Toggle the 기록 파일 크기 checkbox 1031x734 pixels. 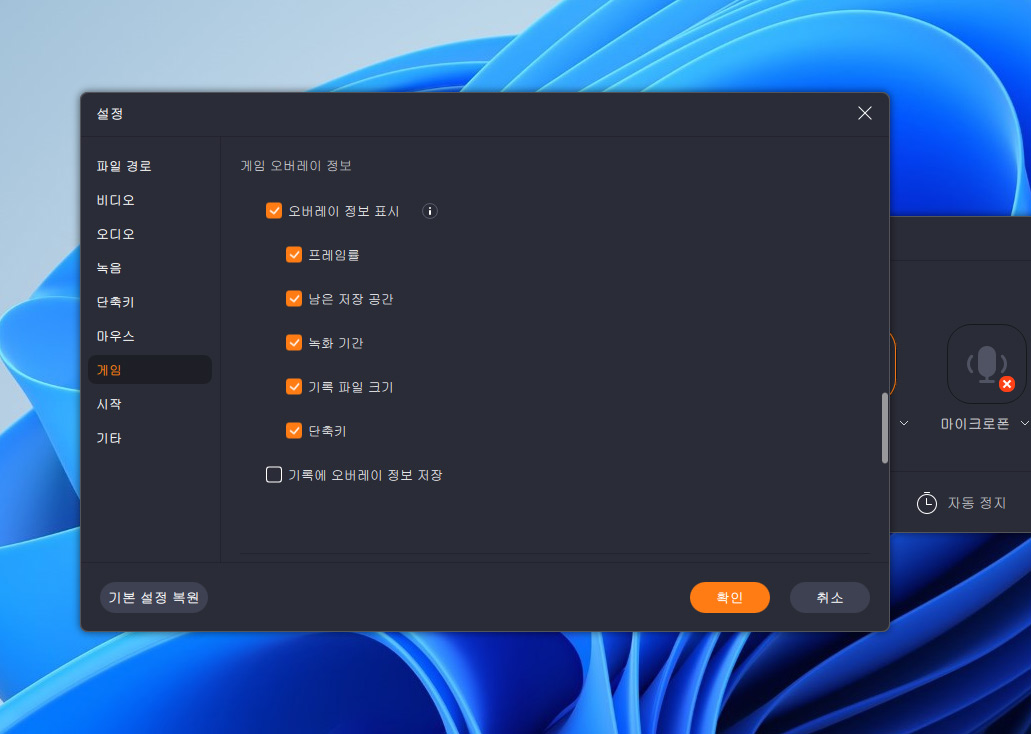click(x=294, y=387)
